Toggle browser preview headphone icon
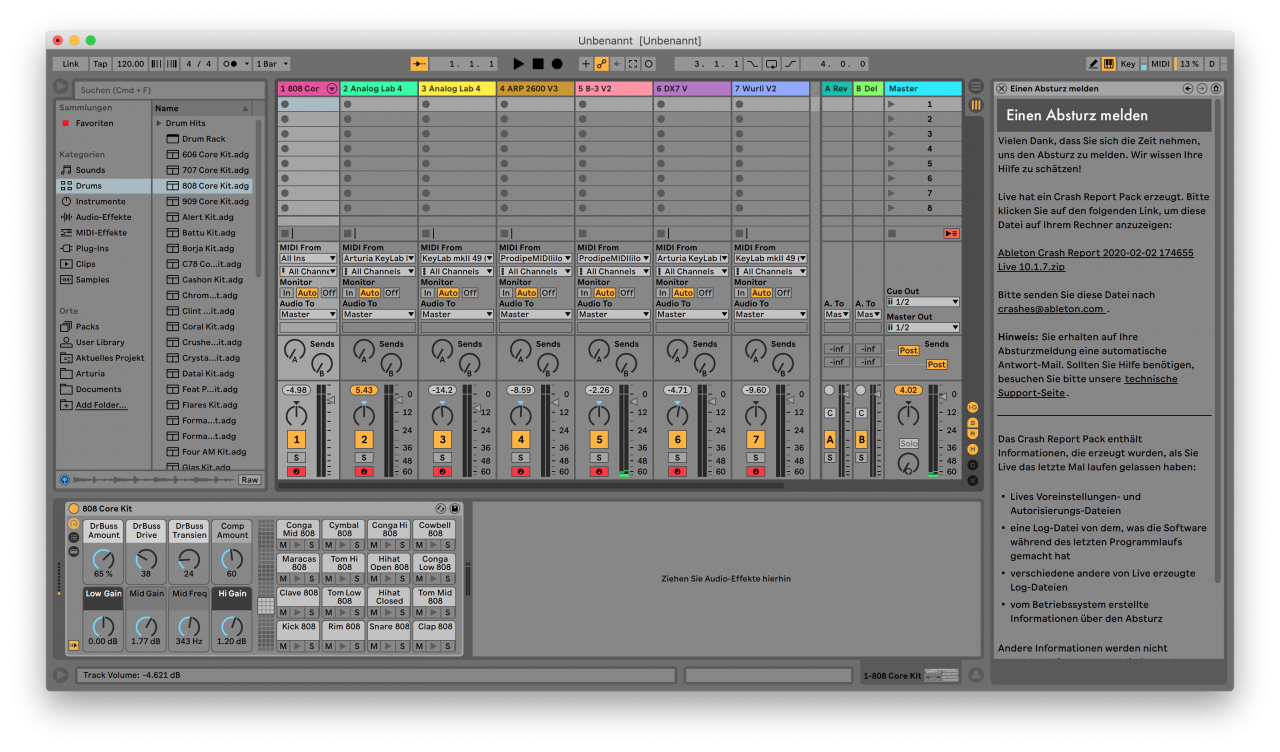Image resolution: width=1280 pixels, height=752 pixels. [x=65, y=480]
